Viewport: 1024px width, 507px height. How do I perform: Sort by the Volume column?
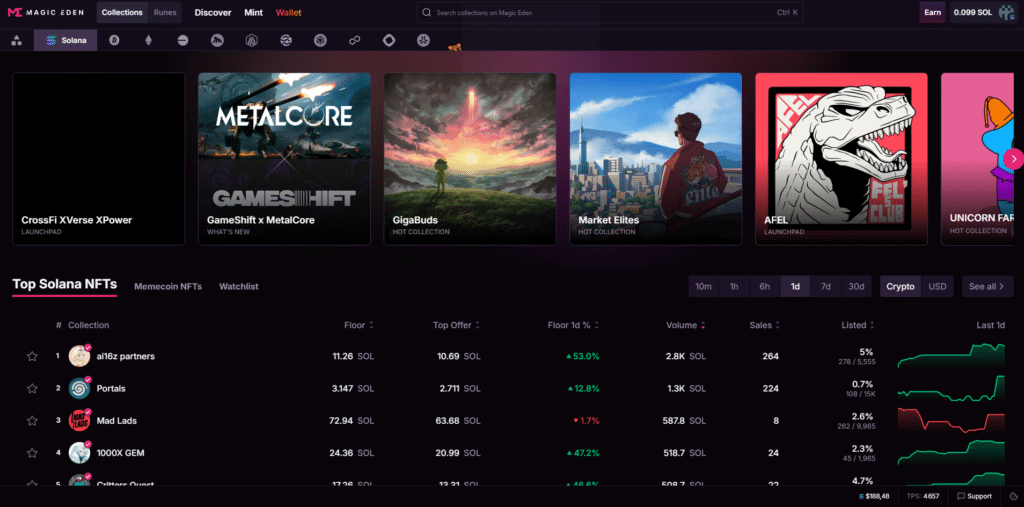click(686, 325)
